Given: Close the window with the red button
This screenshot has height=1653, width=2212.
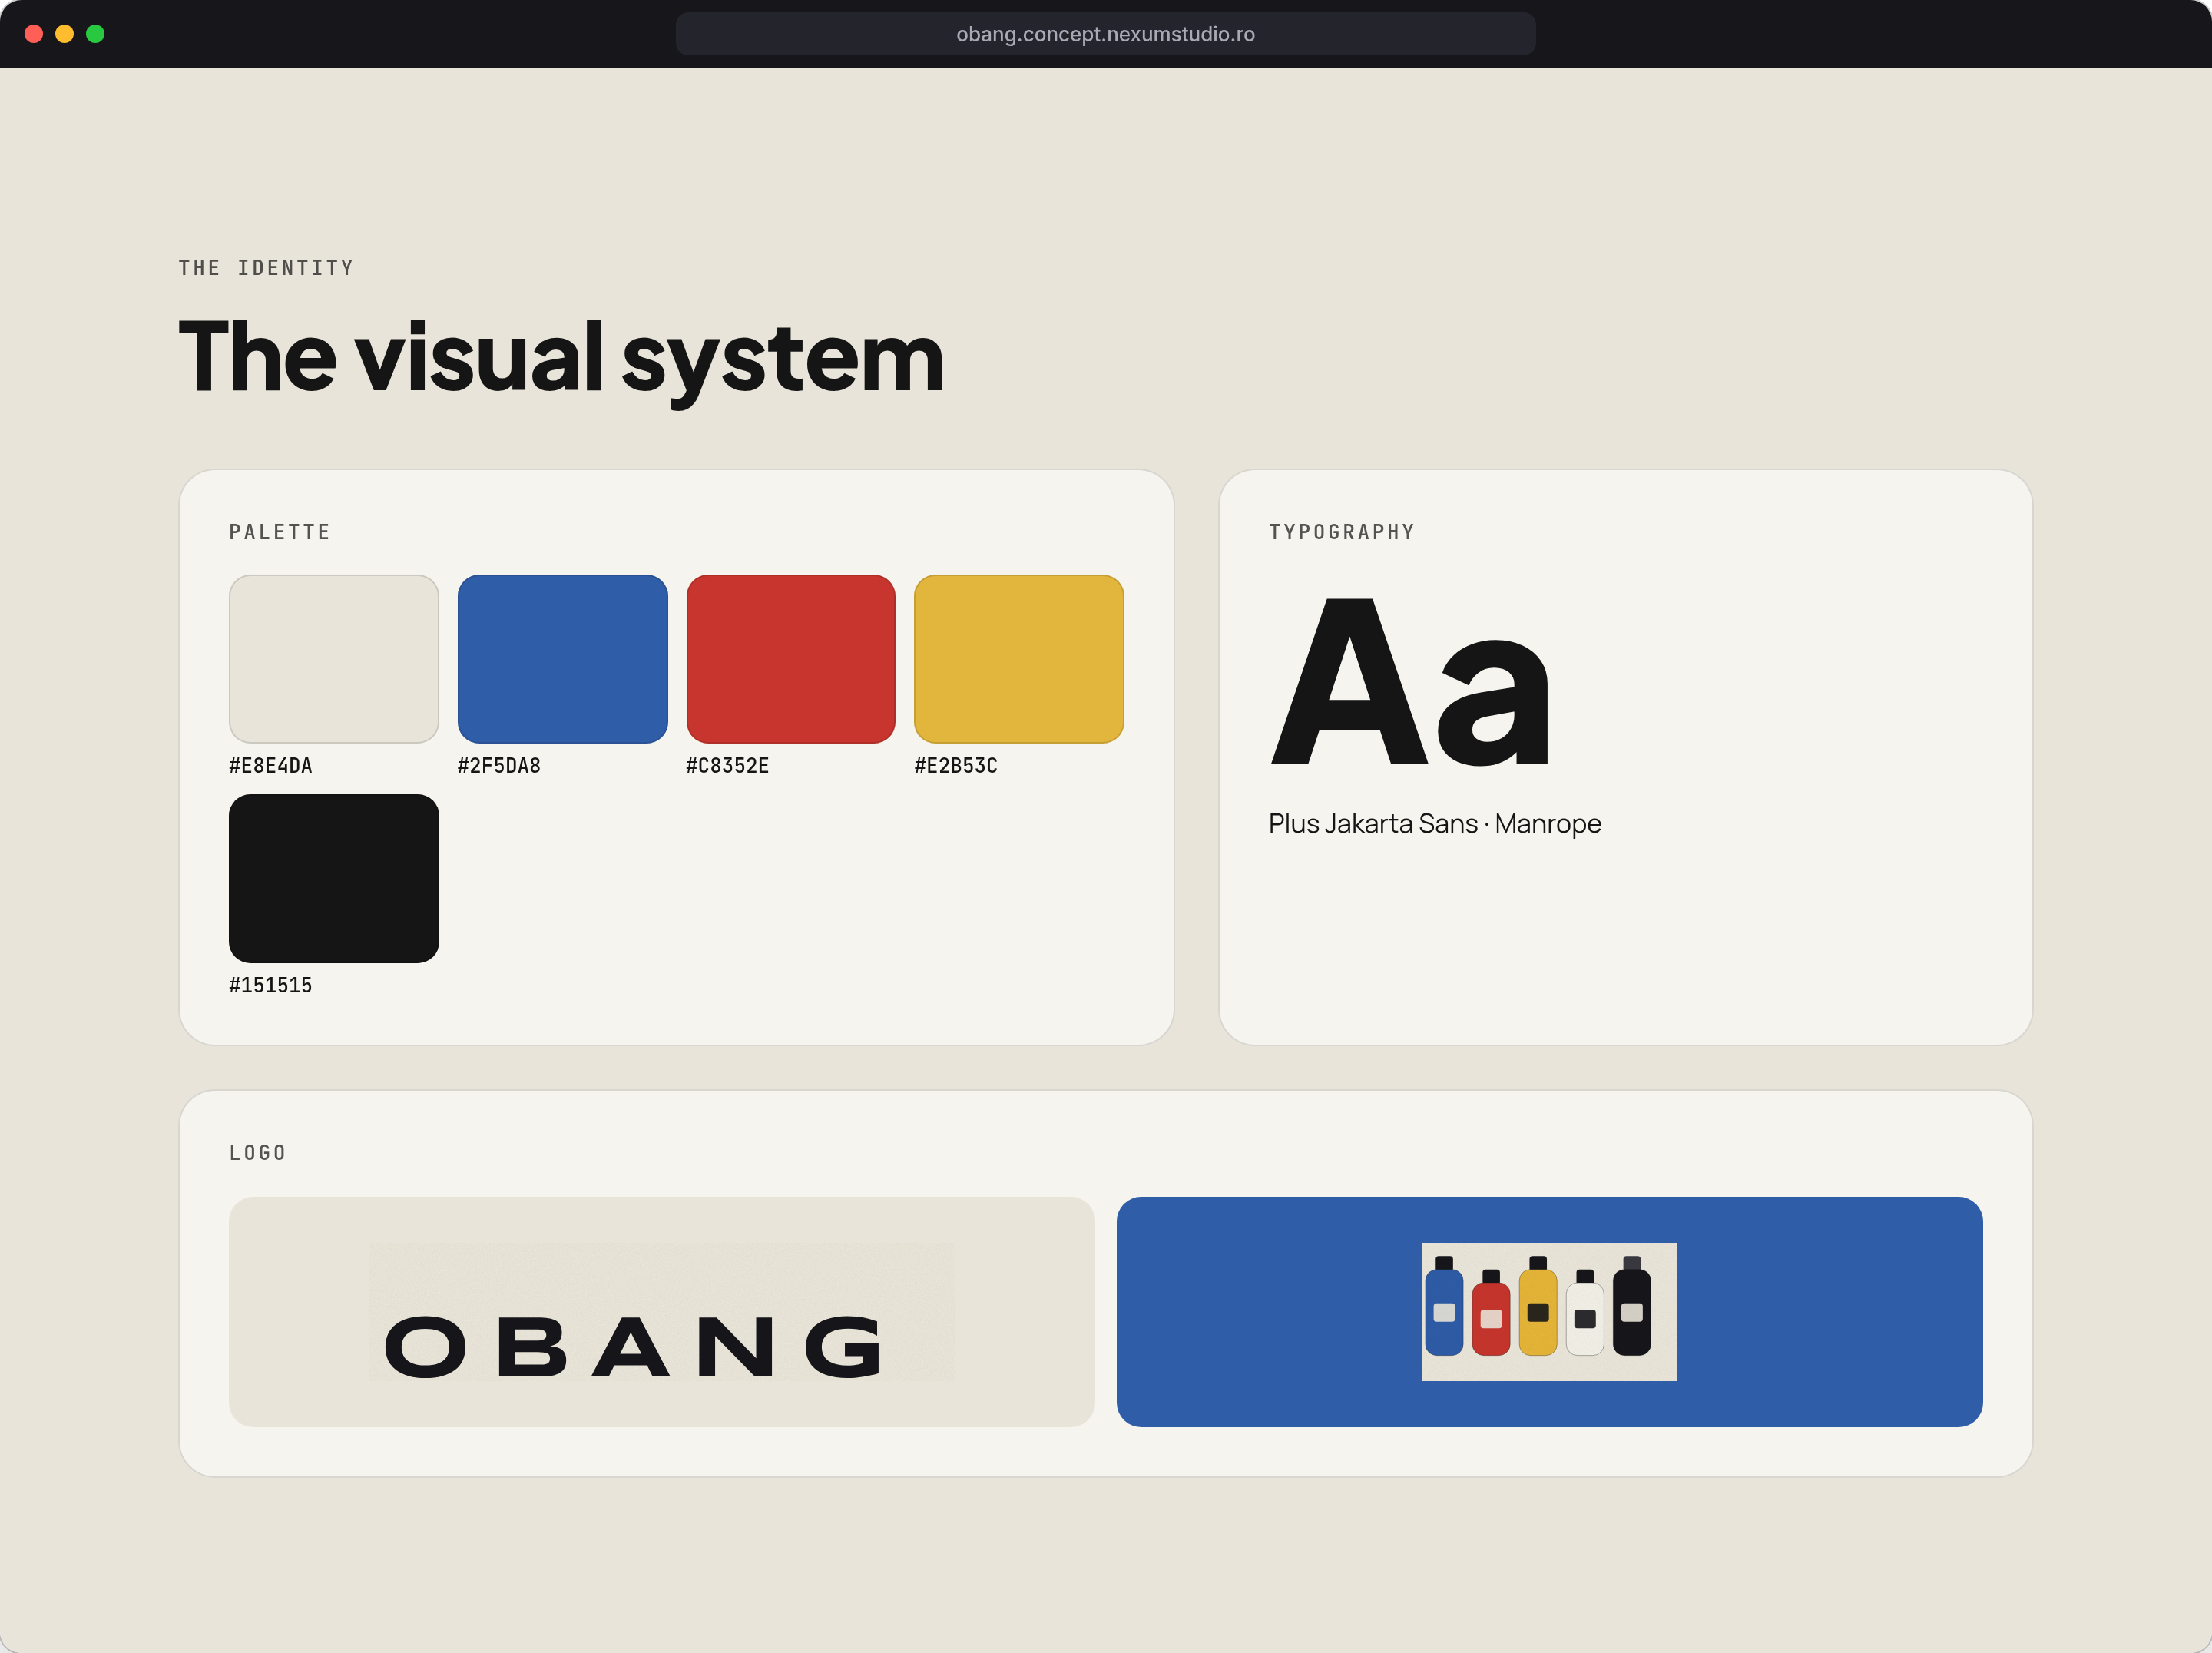Looking at the screenshot, I should click(x=34, y=34).
